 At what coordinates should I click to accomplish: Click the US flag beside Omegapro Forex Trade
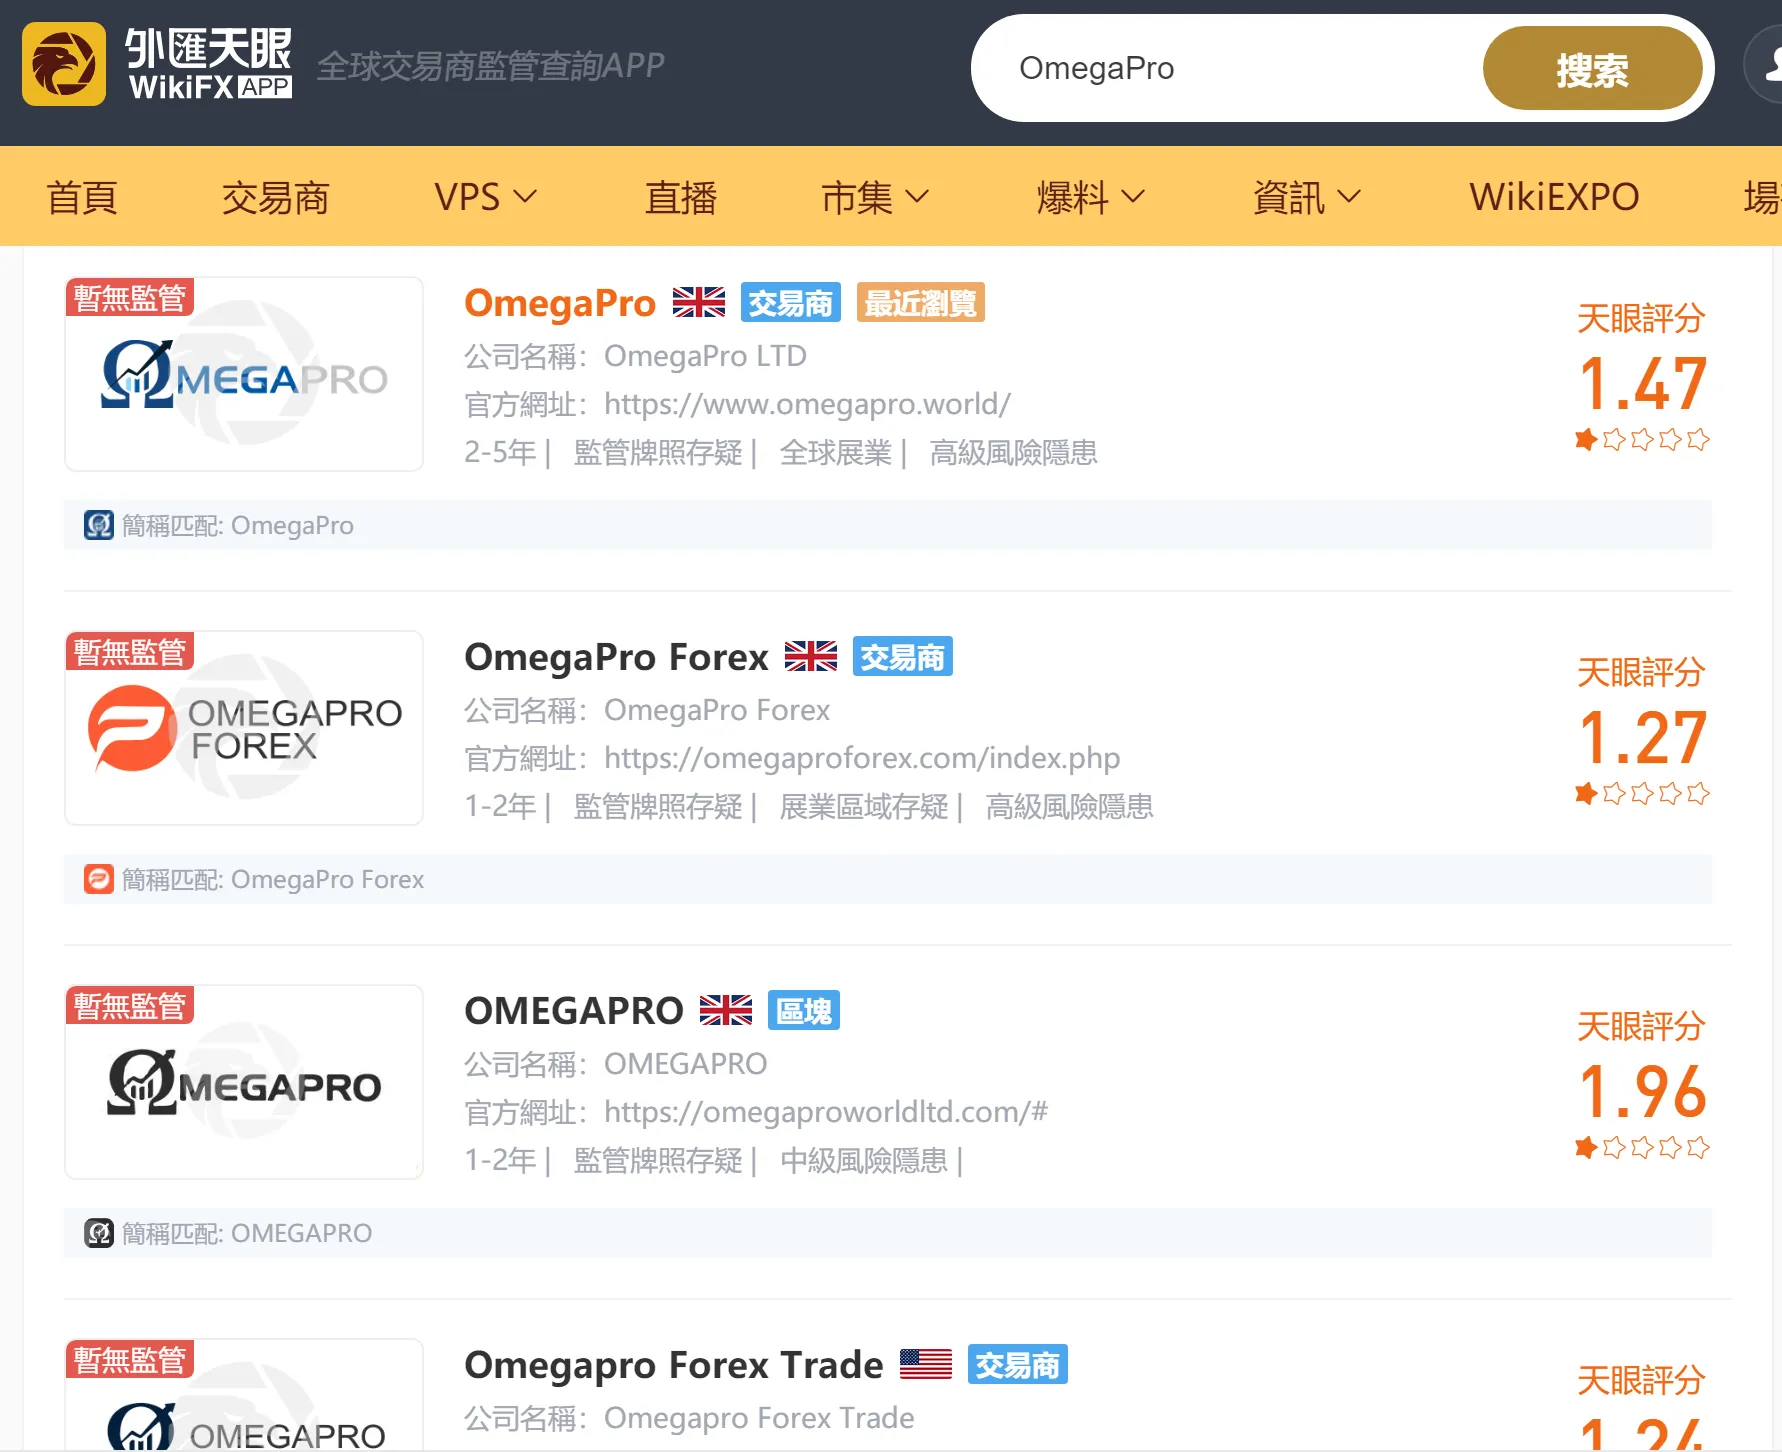pos(926,1364)
